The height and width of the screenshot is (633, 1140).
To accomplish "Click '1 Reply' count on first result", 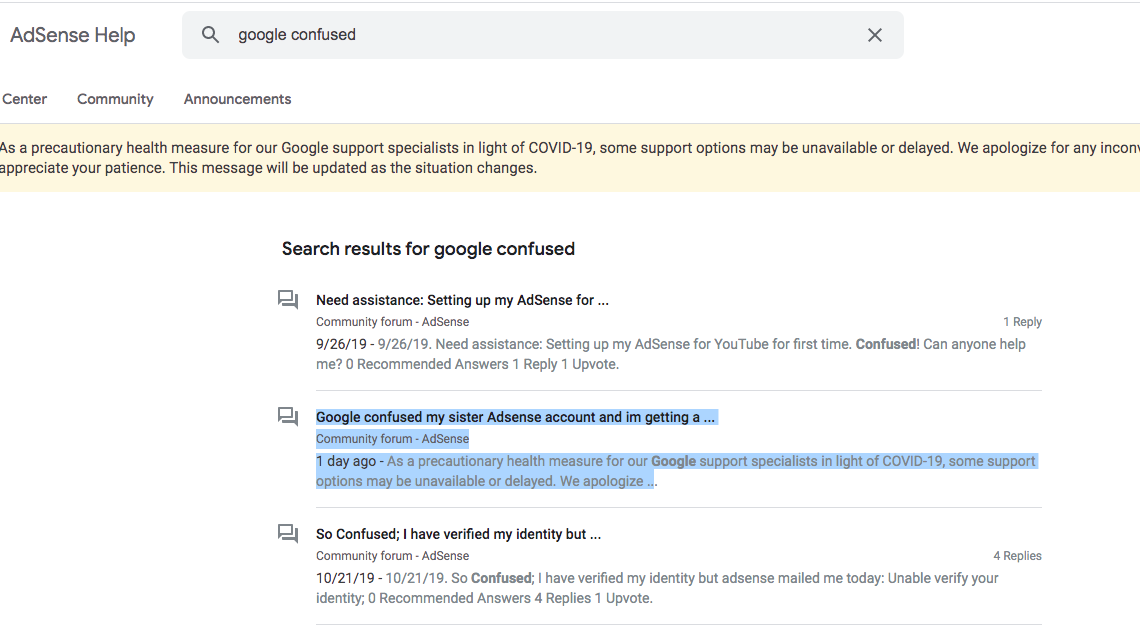I will tap(1022, 322).
